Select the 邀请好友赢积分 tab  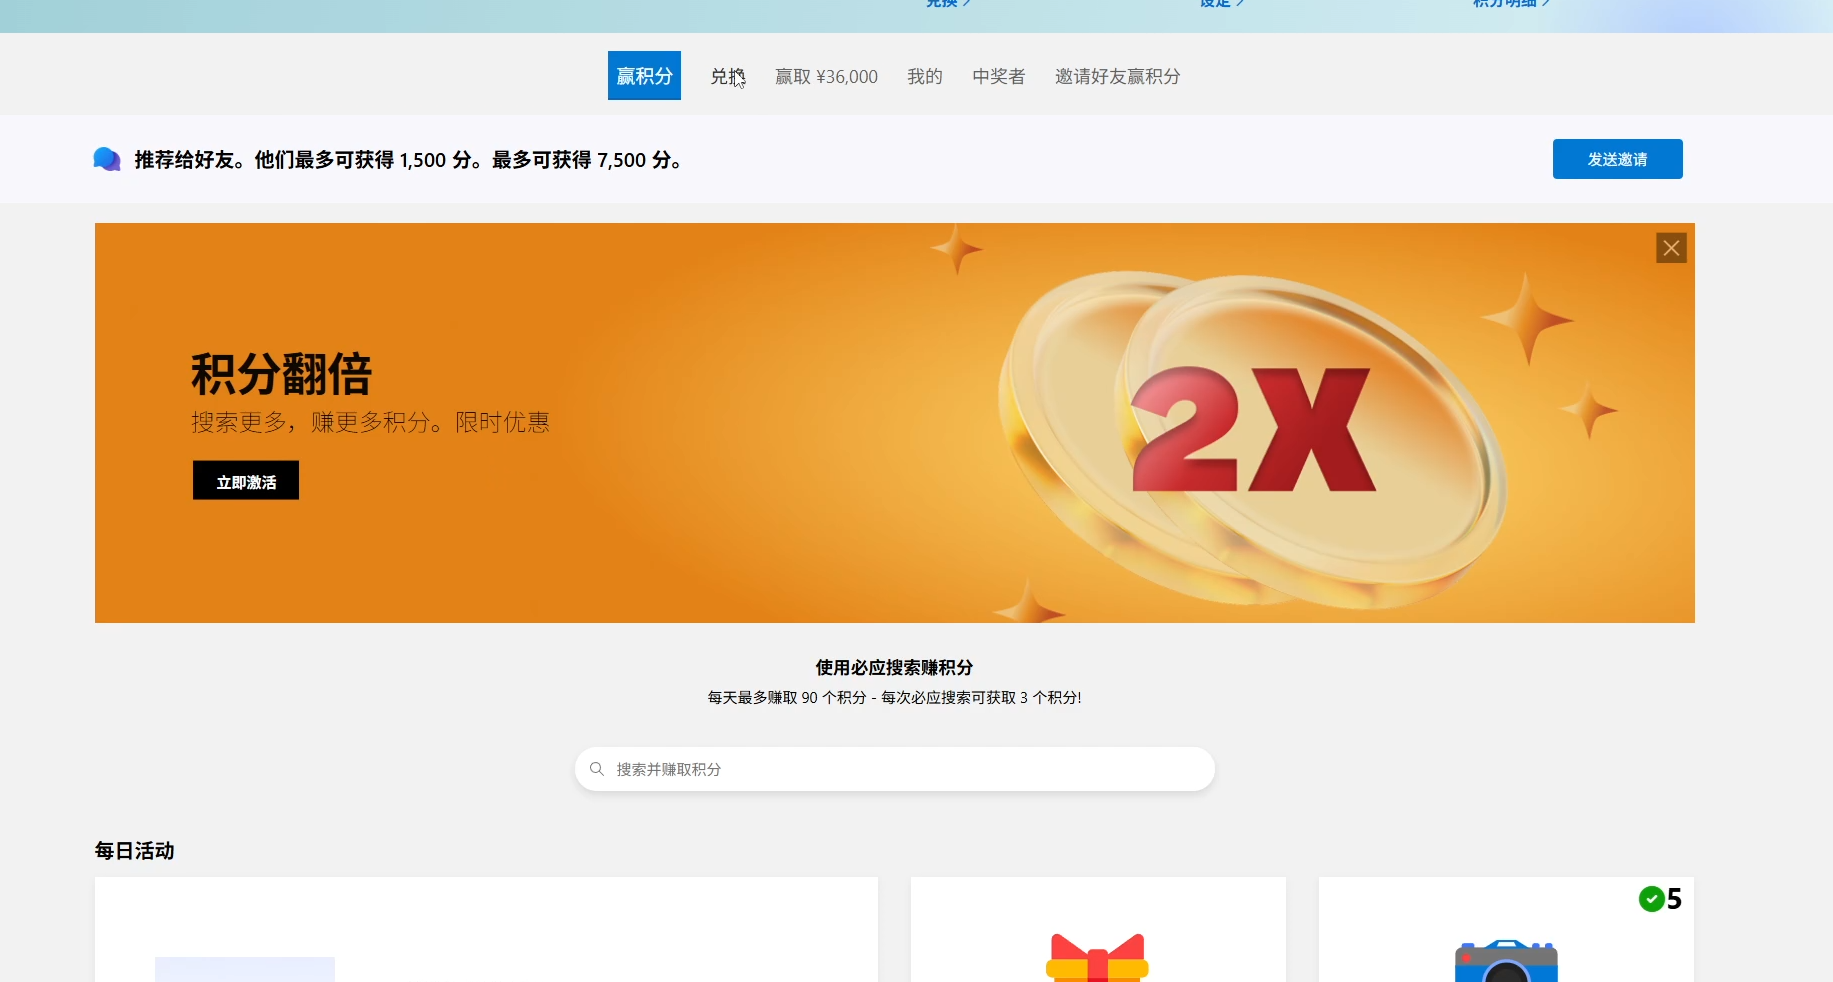[1117, 76]
